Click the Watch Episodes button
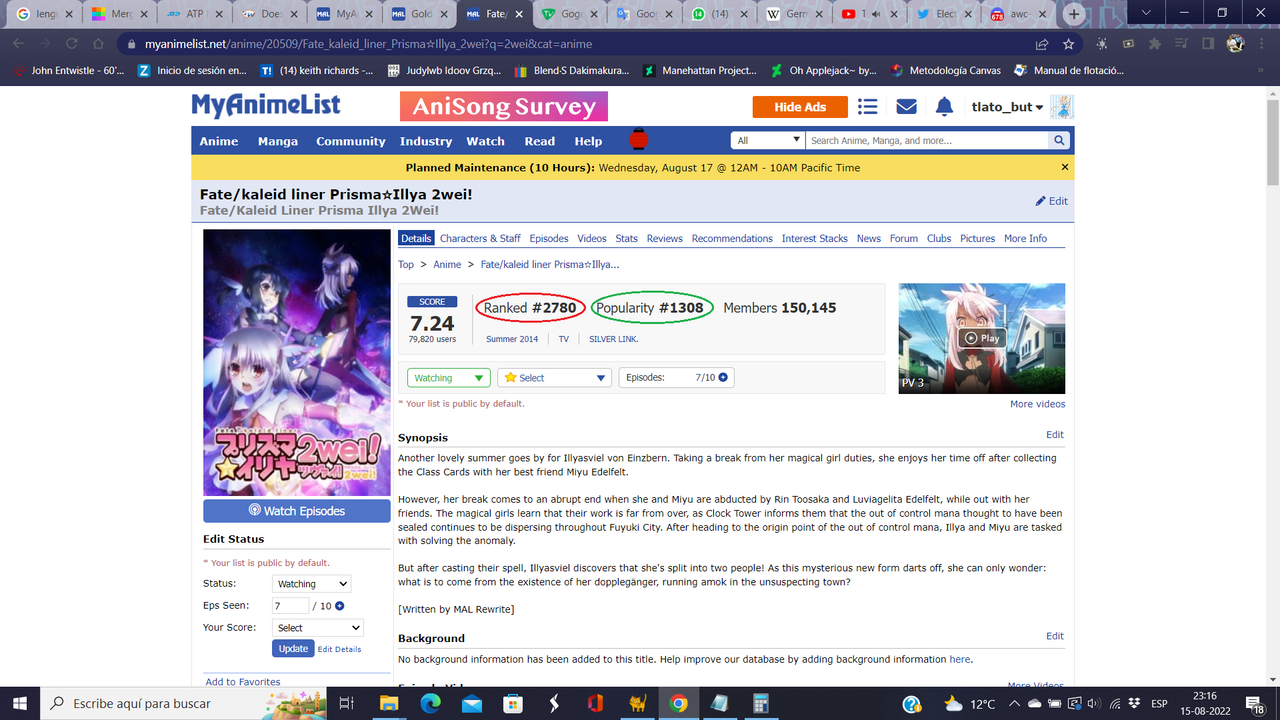 click(x=296, y=510)
